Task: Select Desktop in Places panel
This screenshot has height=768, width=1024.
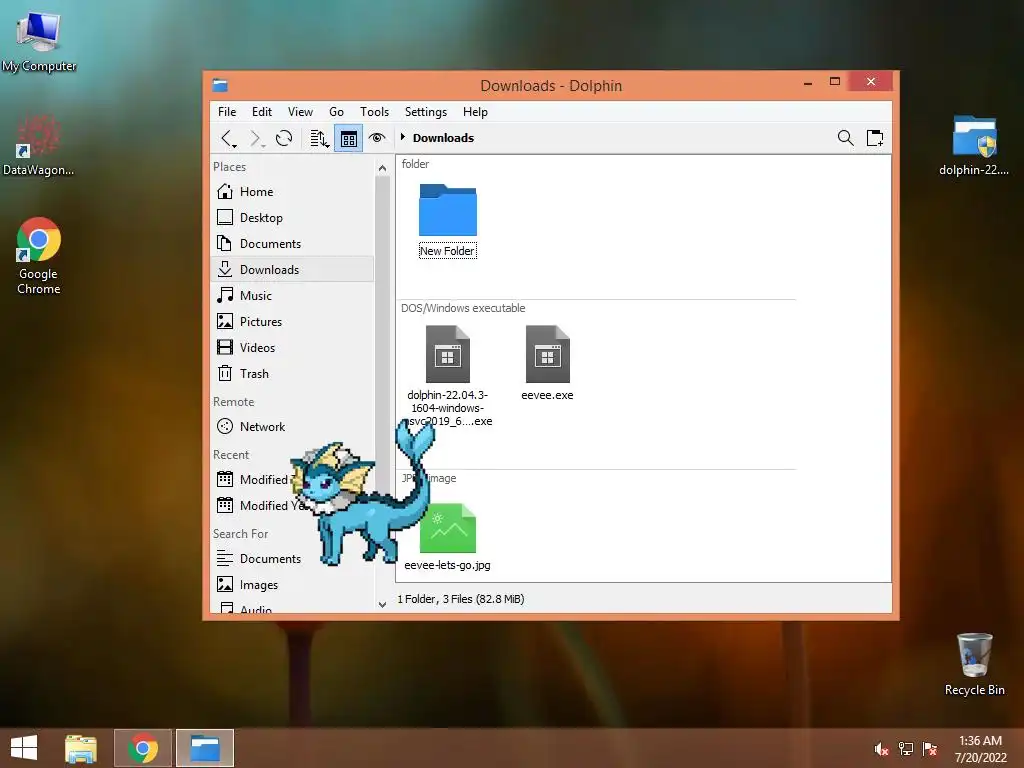Action: [293, 217]
